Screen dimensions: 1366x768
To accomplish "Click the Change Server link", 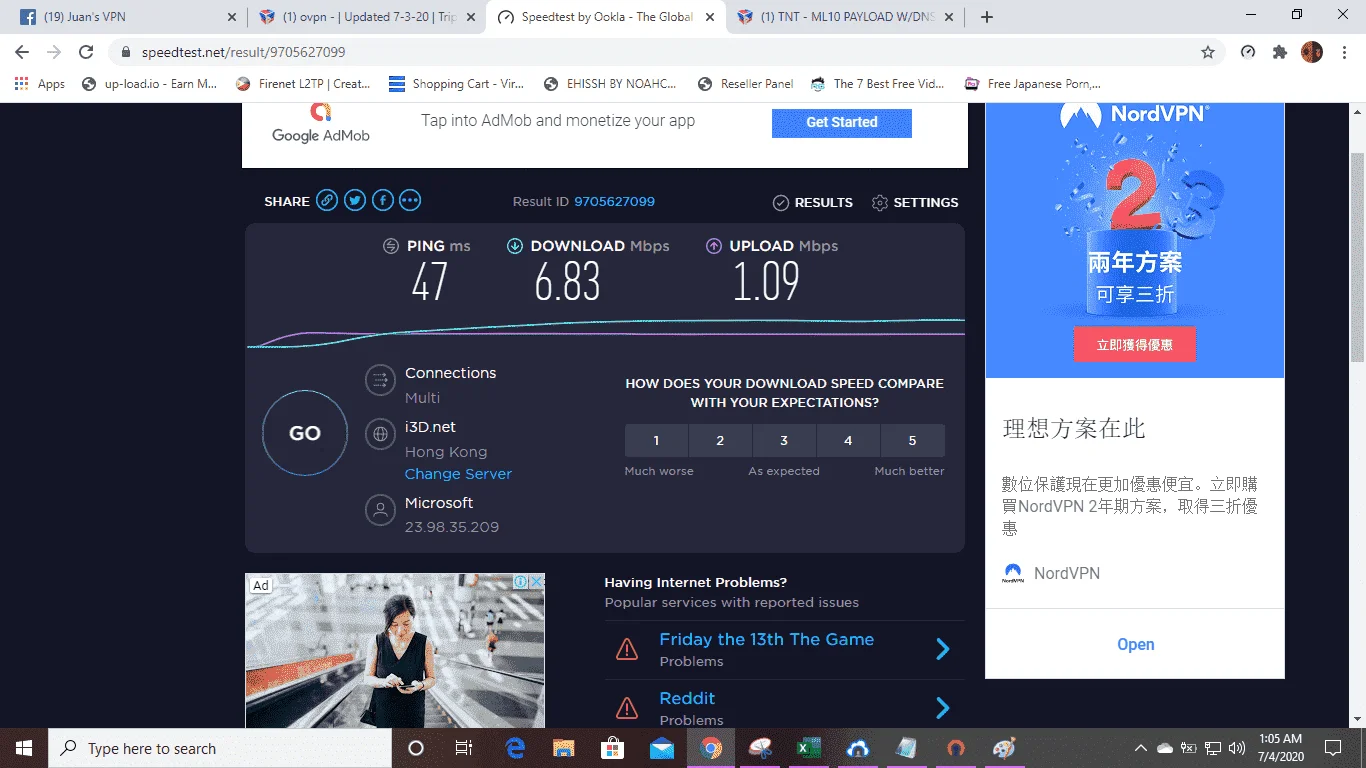I will tap(458, 474).
